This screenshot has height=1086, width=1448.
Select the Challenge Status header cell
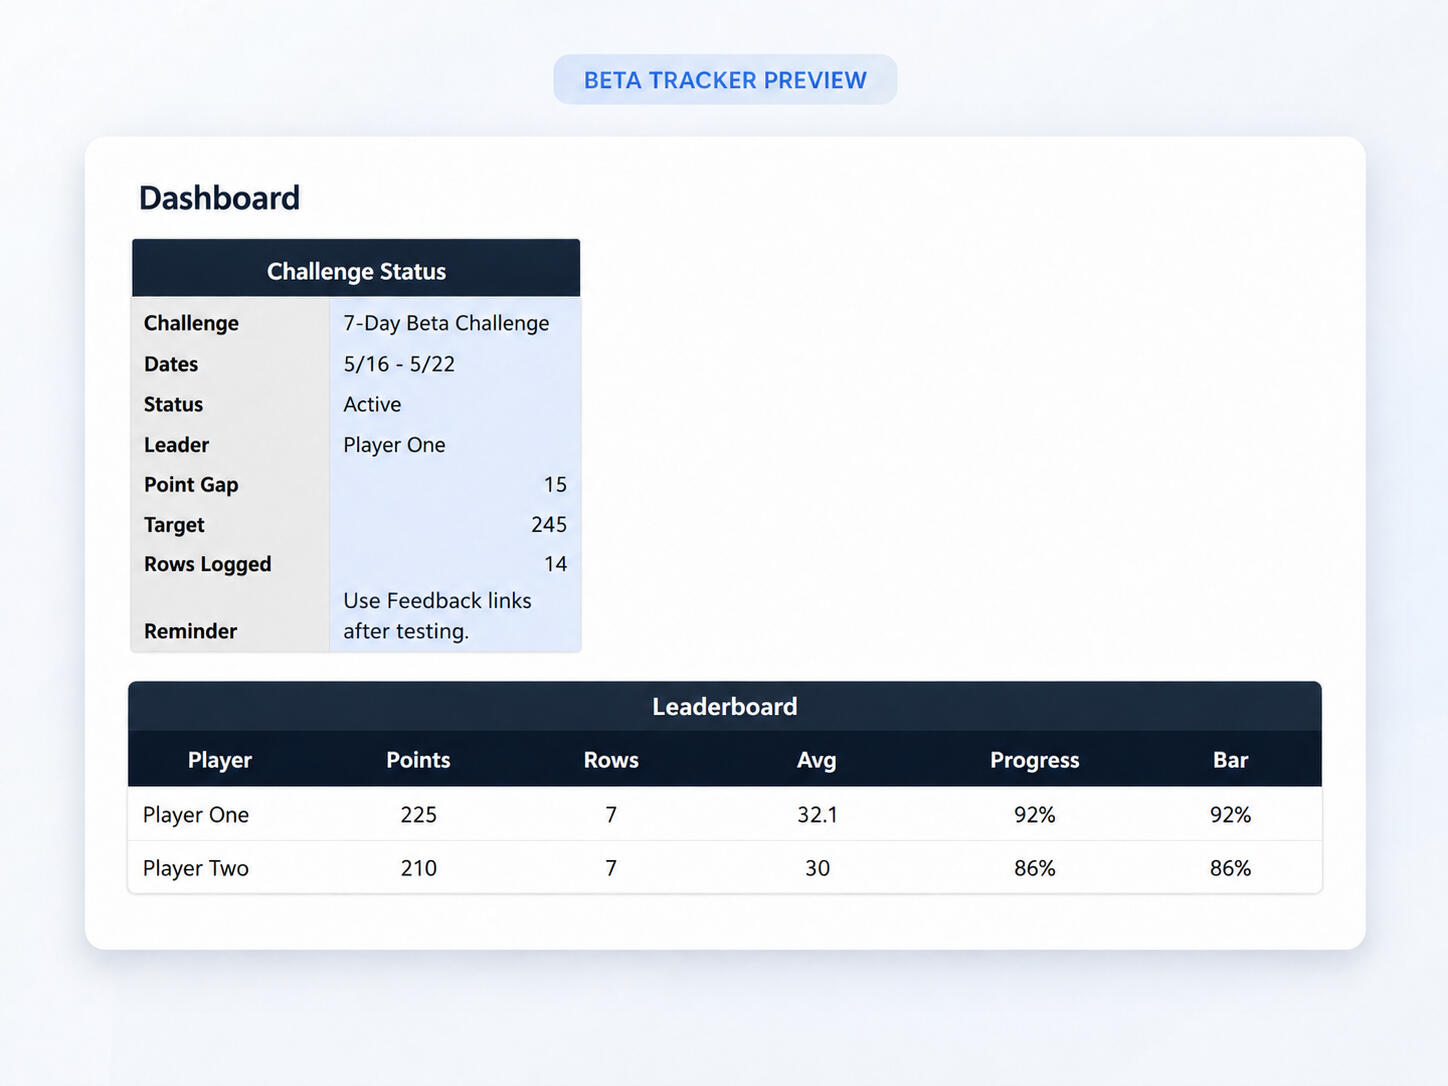coord(356,271)
